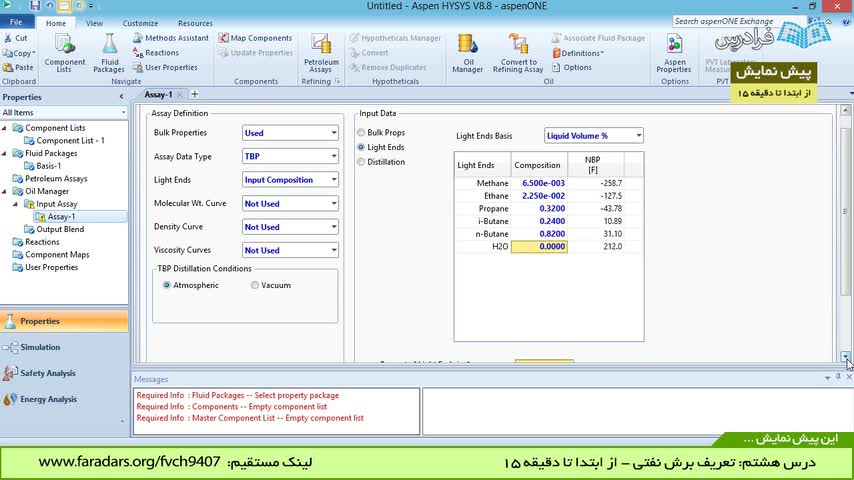Switch to the Customize ribbon tab
The image size is (854, 480).
click(x=140, y=23)
